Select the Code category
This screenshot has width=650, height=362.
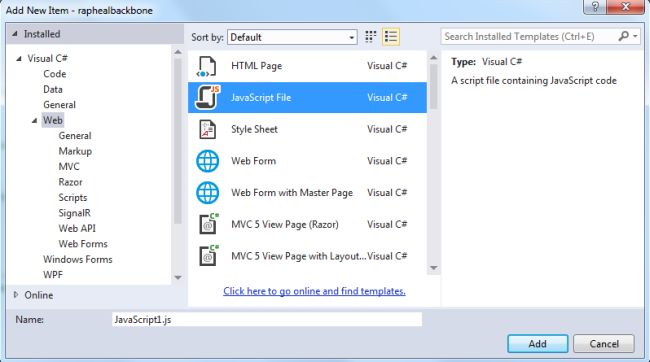click(x=55, y=74)
